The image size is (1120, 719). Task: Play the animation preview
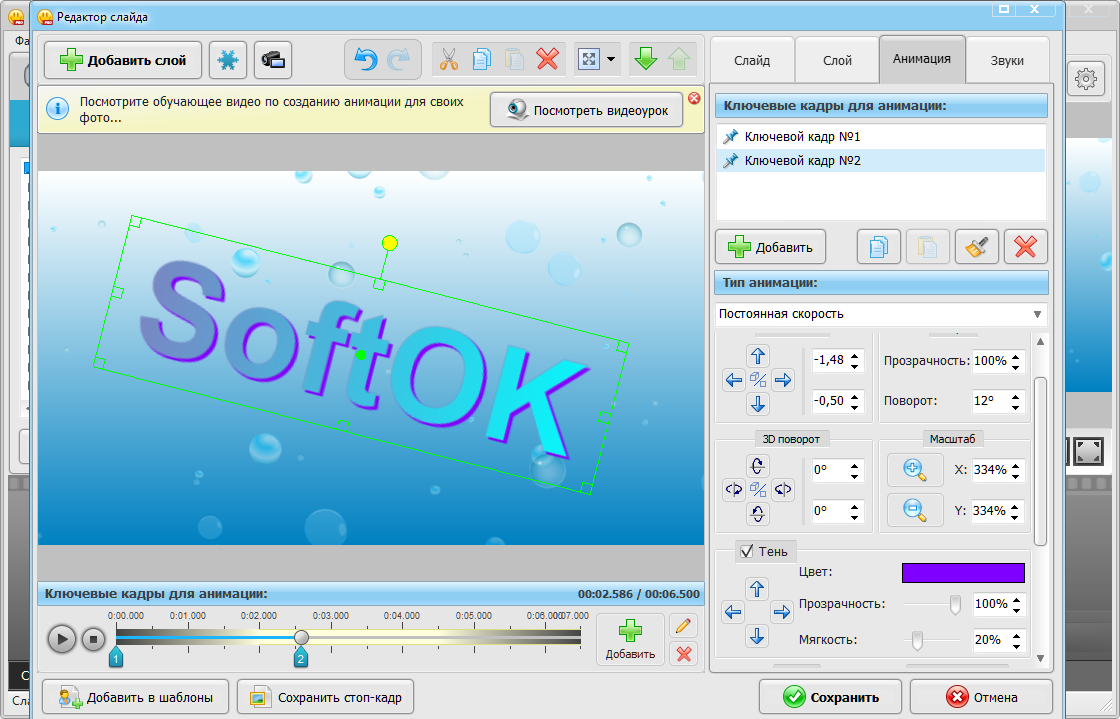click(62, 638)
